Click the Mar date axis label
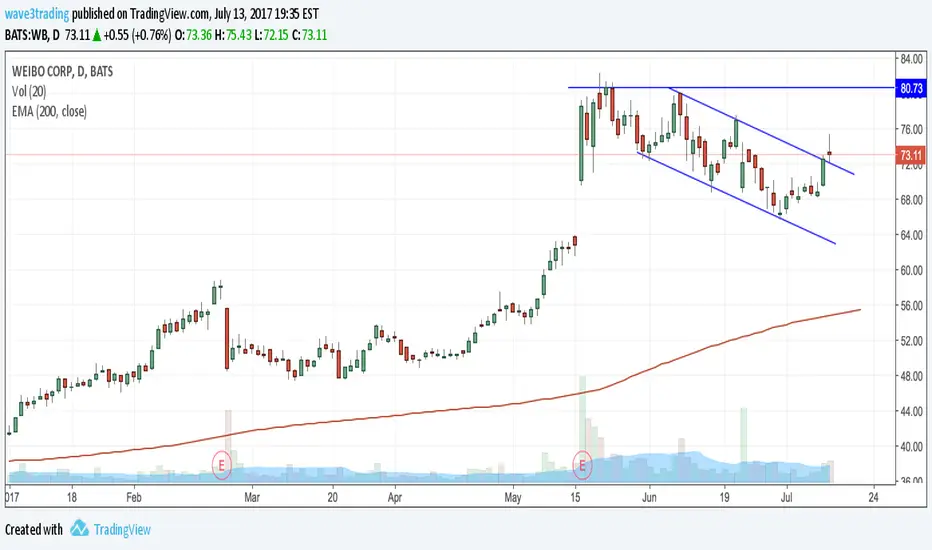This screenshot has height=550, width=932. point(251,497)
